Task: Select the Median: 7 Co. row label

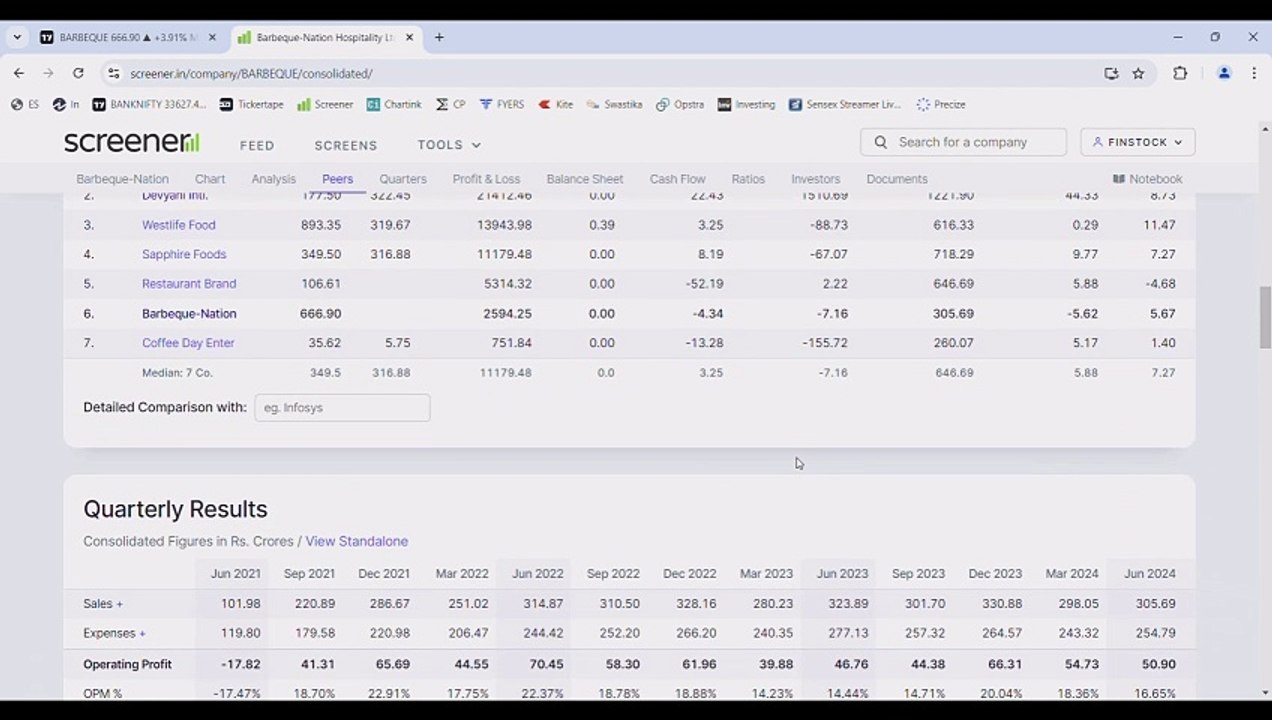Action: pos(177,373)
